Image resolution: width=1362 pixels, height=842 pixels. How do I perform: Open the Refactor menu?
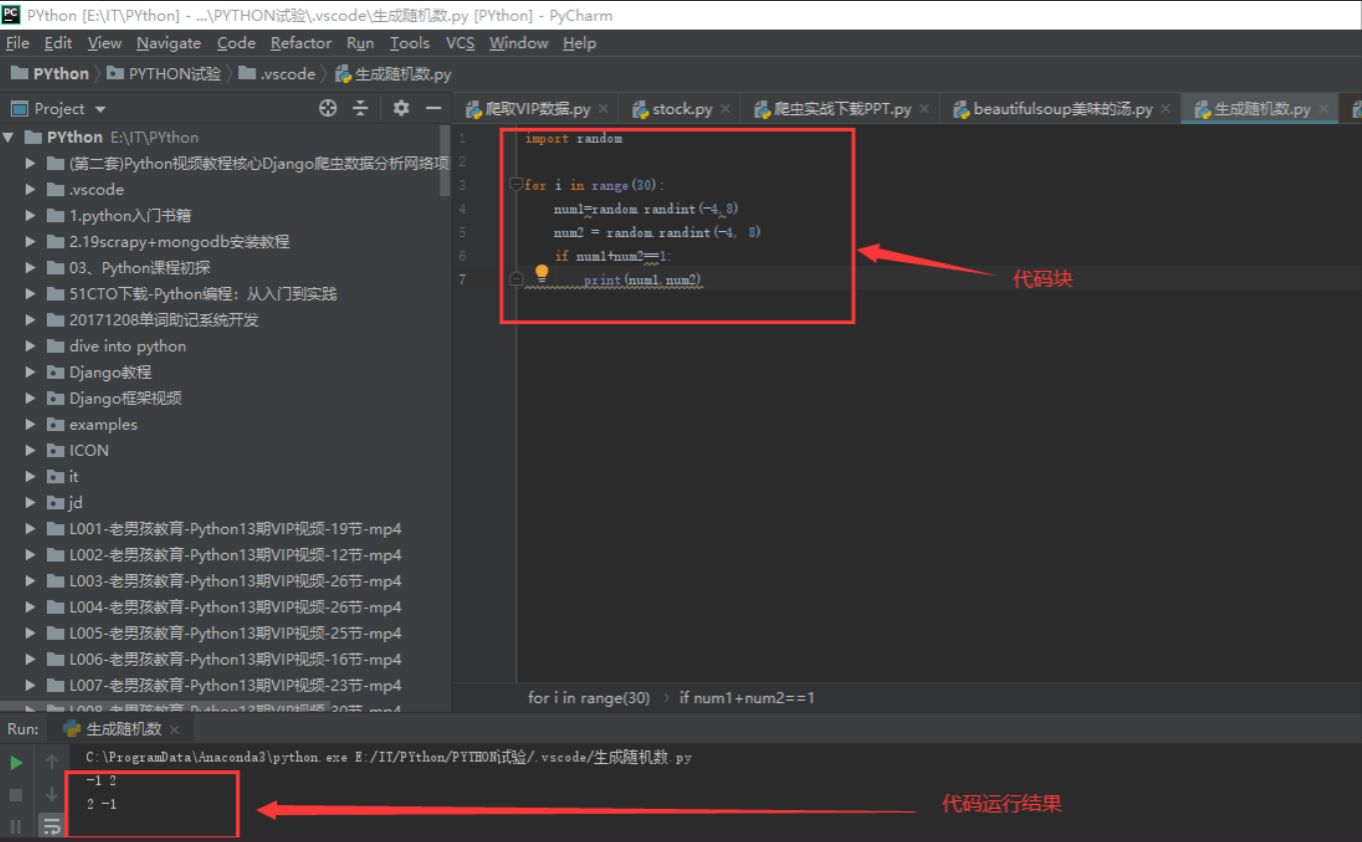pyautogui.click(x=301, y=43)
